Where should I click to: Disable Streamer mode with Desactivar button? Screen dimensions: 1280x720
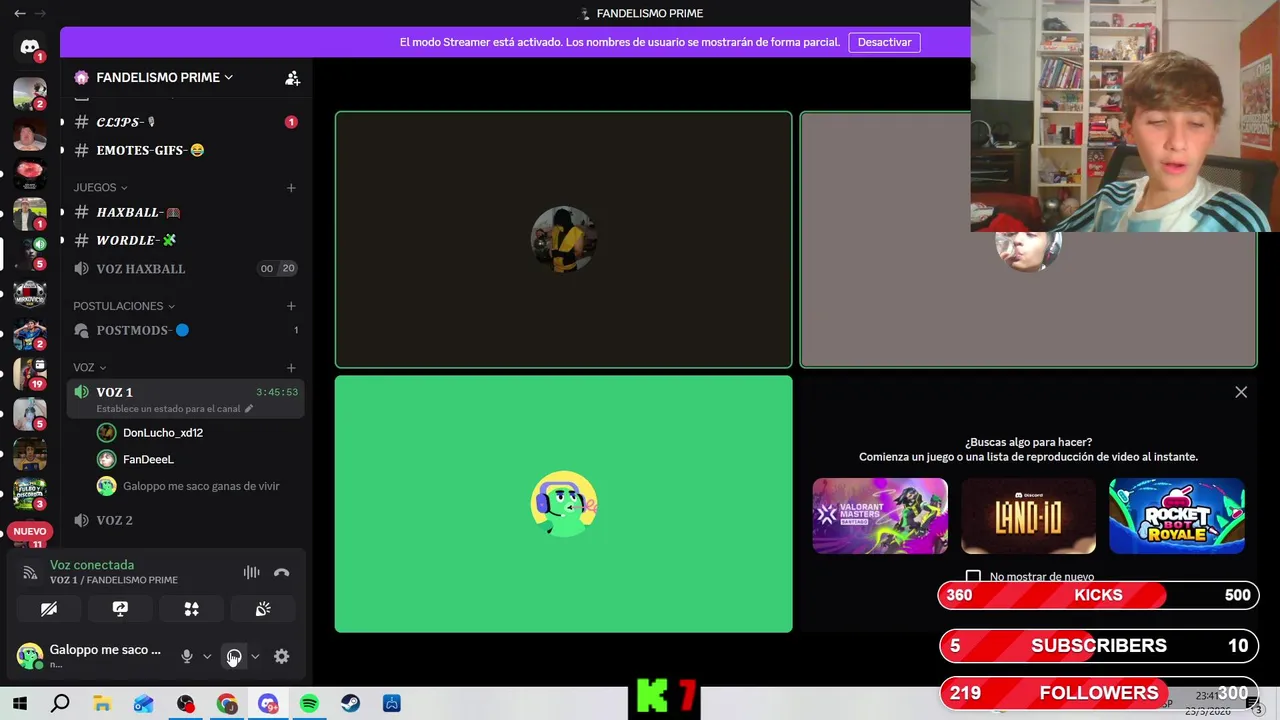(884, 42)
